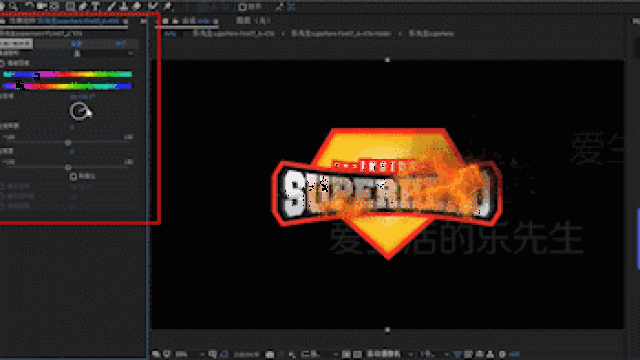Enable the snapping checkbox in toolbar
Viewport: 640px width, 360px height.
[242, 7]
